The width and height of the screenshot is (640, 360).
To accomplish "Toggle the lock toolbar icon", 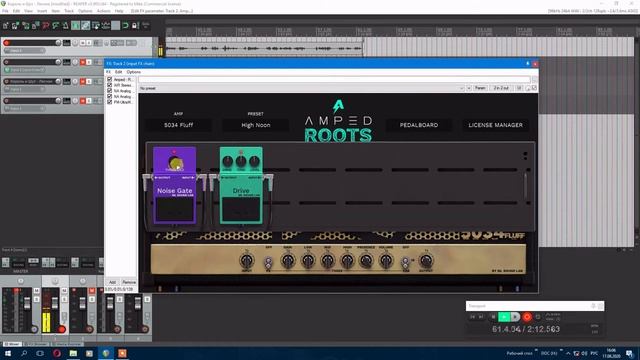I will click(x=136, y=26).
